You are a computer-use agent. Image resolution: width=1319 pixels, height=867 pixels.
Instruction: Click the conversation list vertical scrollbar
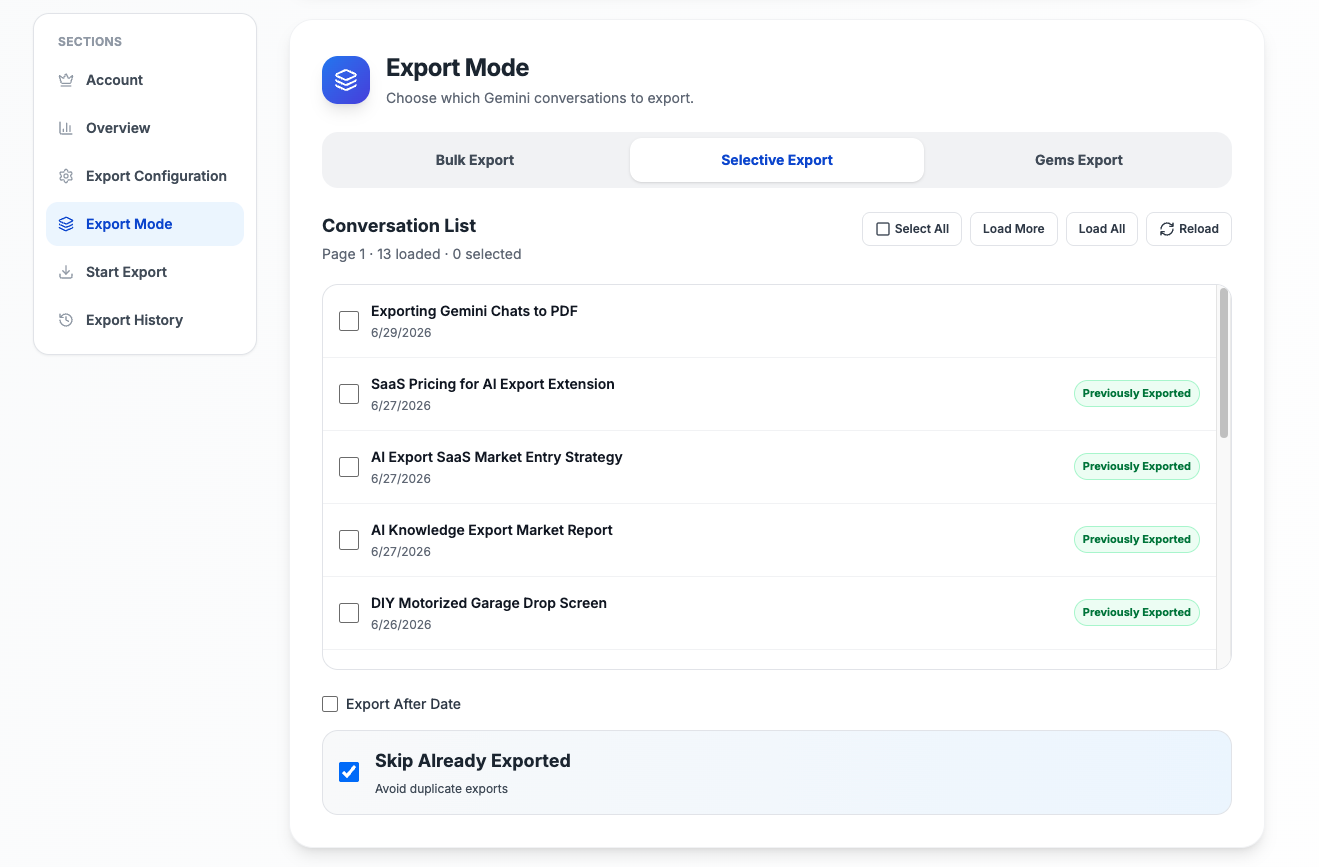tap(1224, 363)
